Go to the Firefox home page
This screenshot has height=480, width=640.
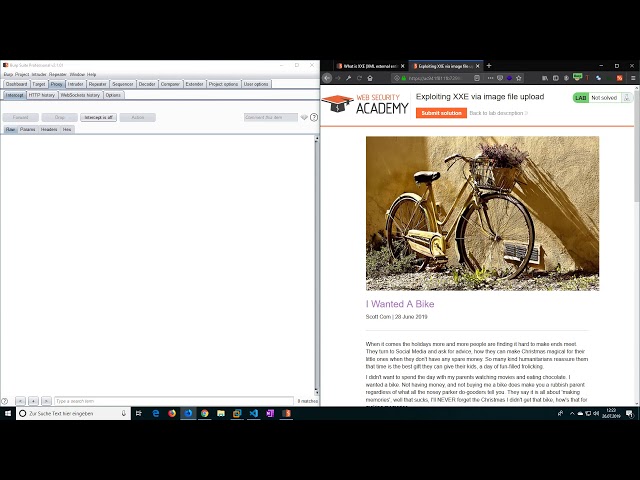(x=370, y=78)
